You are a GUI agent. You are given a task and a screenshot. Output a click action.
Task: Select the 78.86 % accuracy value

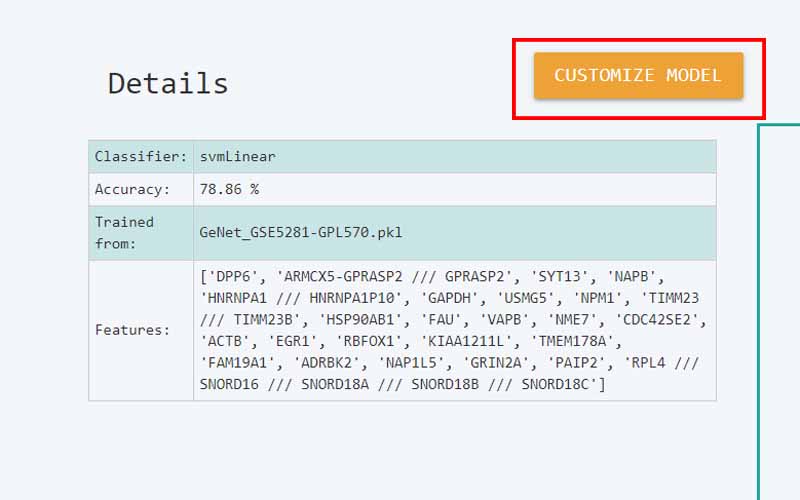(229, 189)
